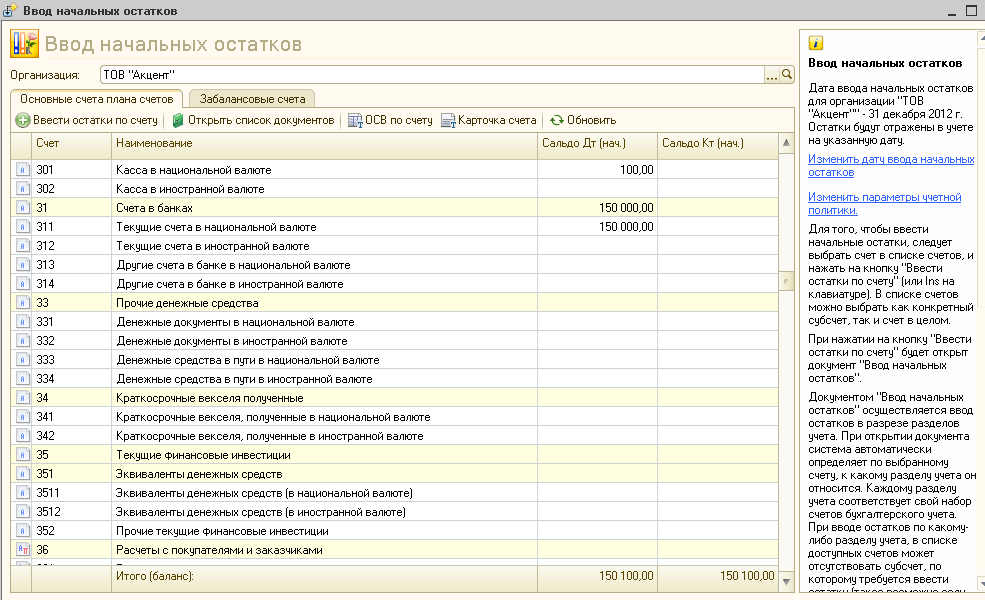
Task: Open 'Карточка счета' card
Action: point(489,120)
